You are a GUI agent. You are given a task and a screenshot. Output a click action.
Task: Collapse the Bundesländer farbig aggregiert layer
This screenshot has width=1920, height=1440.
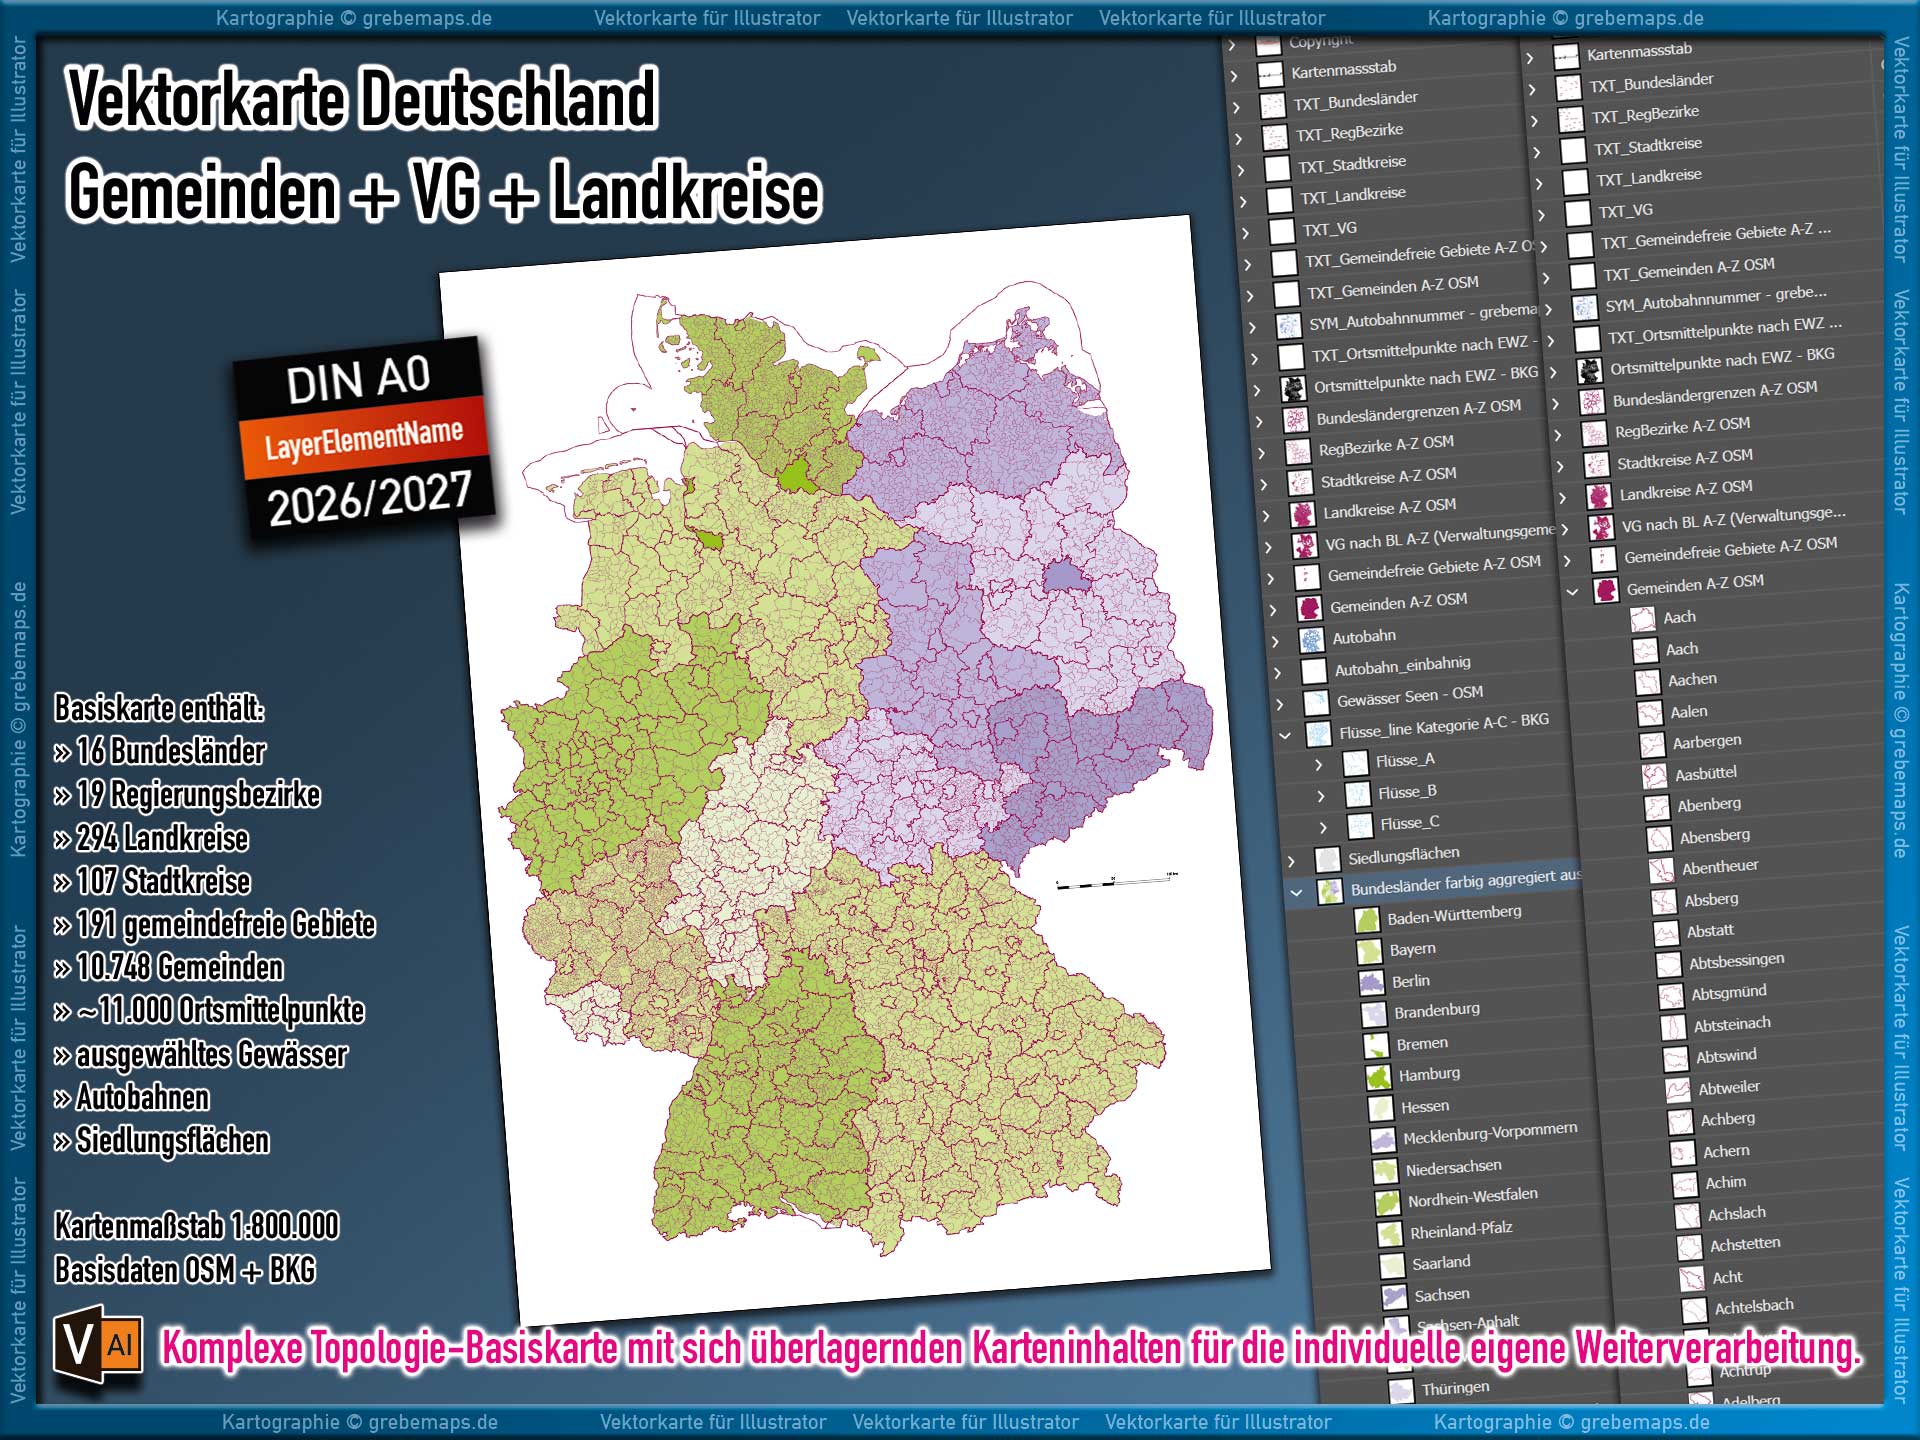1296,892
